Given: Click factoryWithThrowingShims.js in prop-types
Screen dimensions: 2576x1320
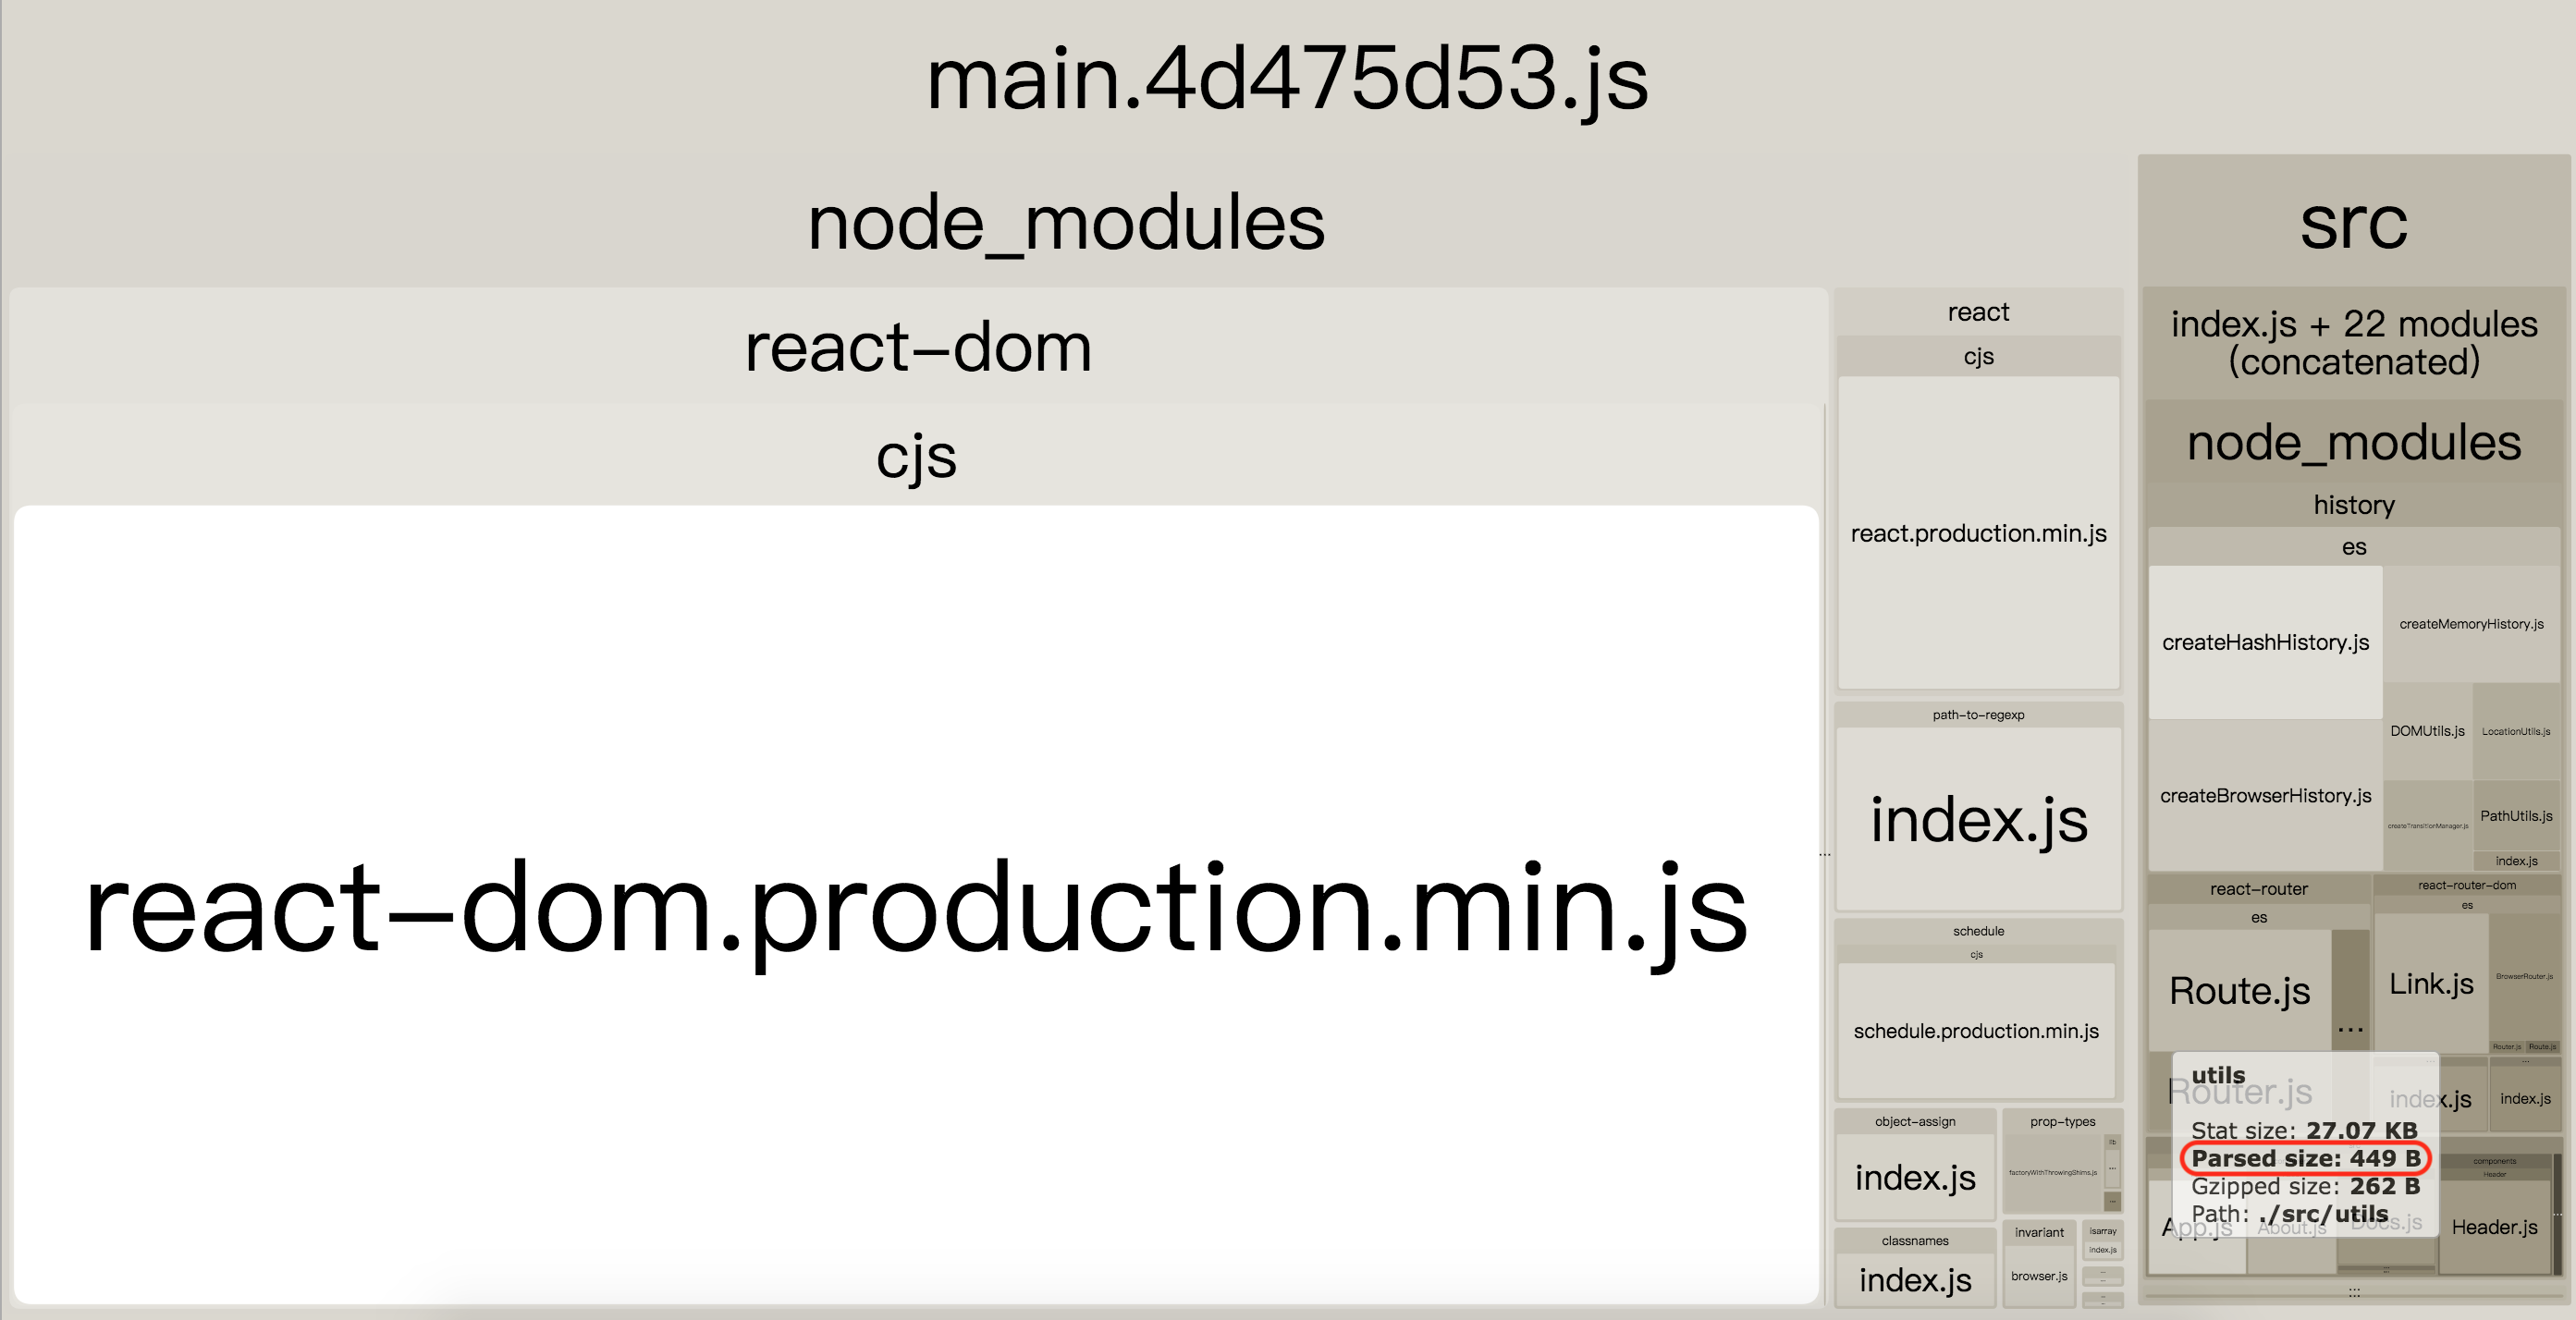Looking at the screenshot, I should coord(2052,1173).
